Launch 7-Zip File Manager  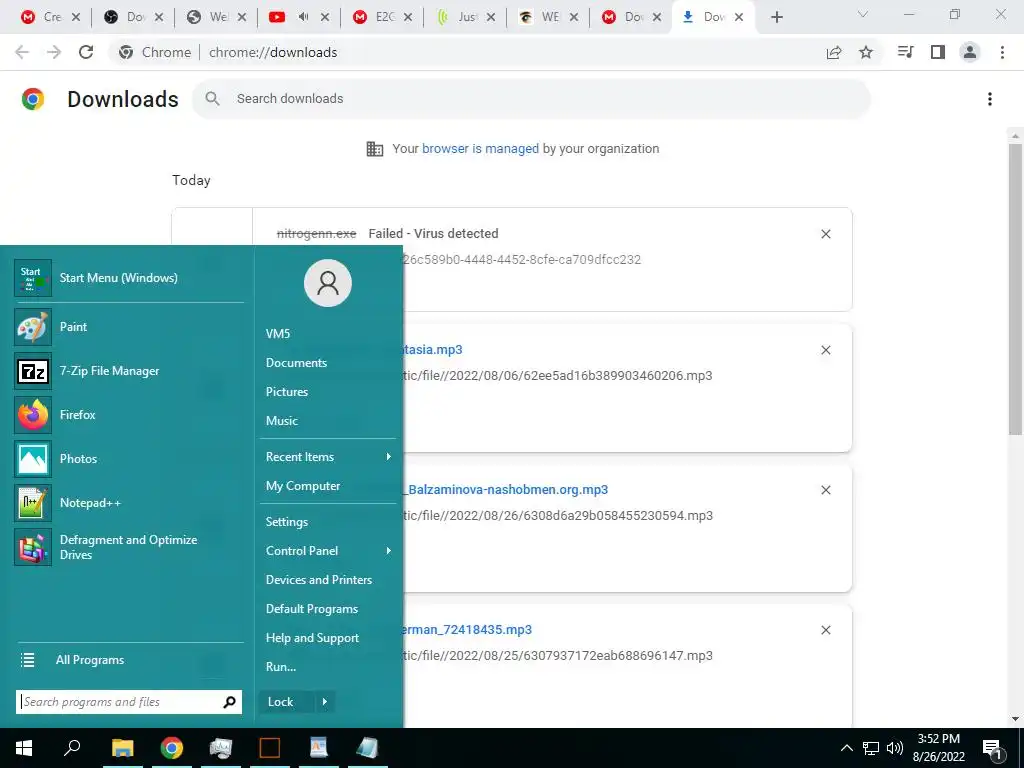tap(129, 371)
